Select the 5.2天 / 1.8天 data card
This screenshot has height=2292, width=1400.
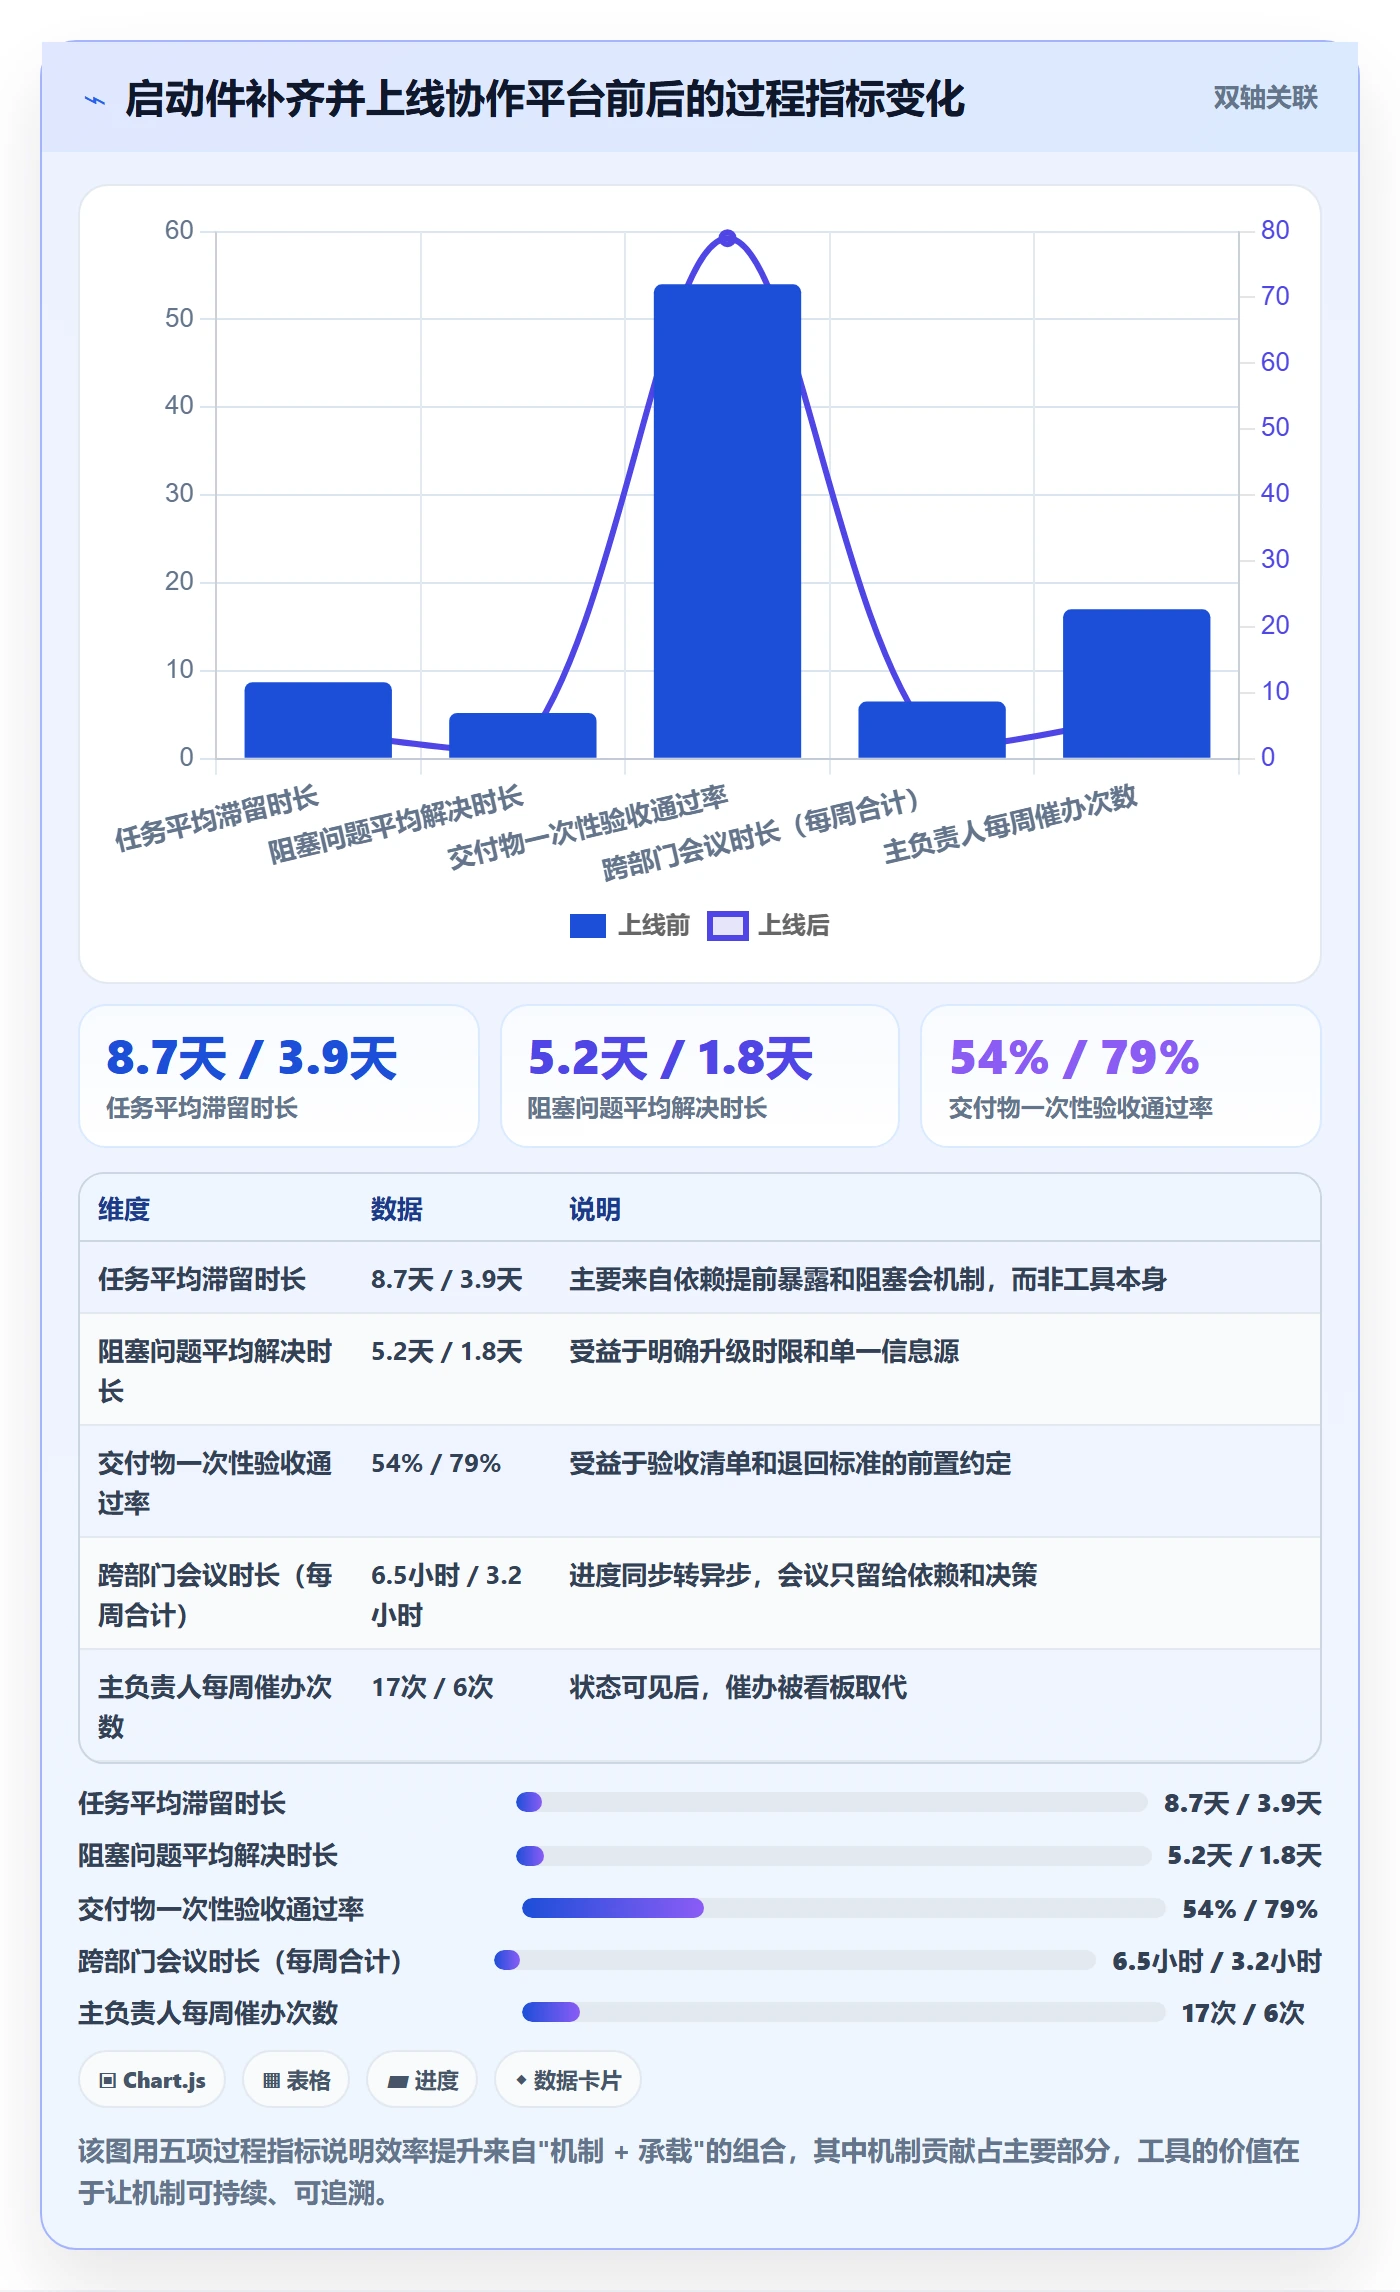(x=700, y=1076)
